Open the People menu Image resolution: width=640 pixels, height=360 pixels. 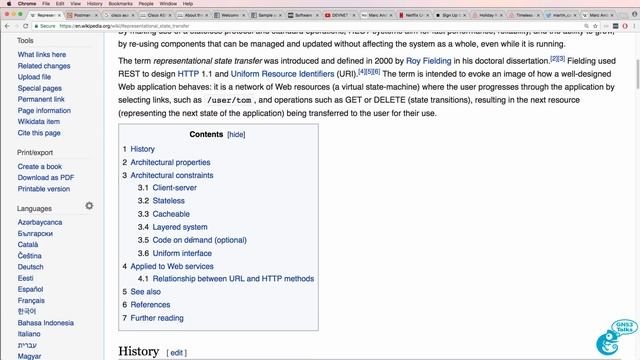(146, 4)
